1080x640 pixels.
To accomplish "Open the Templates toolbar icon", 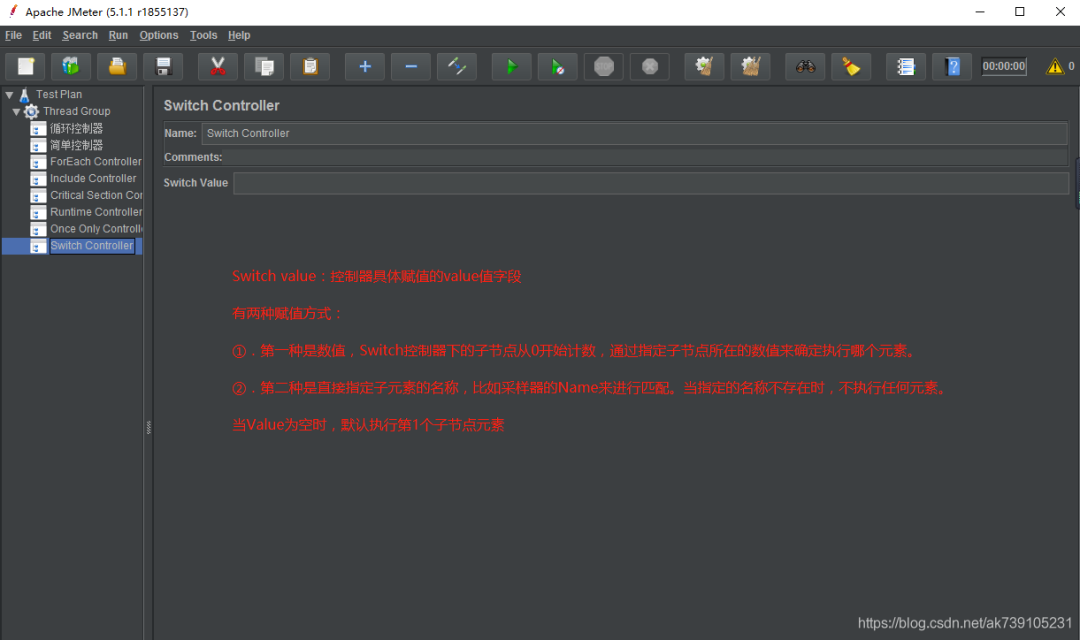I will click(70, 66).
